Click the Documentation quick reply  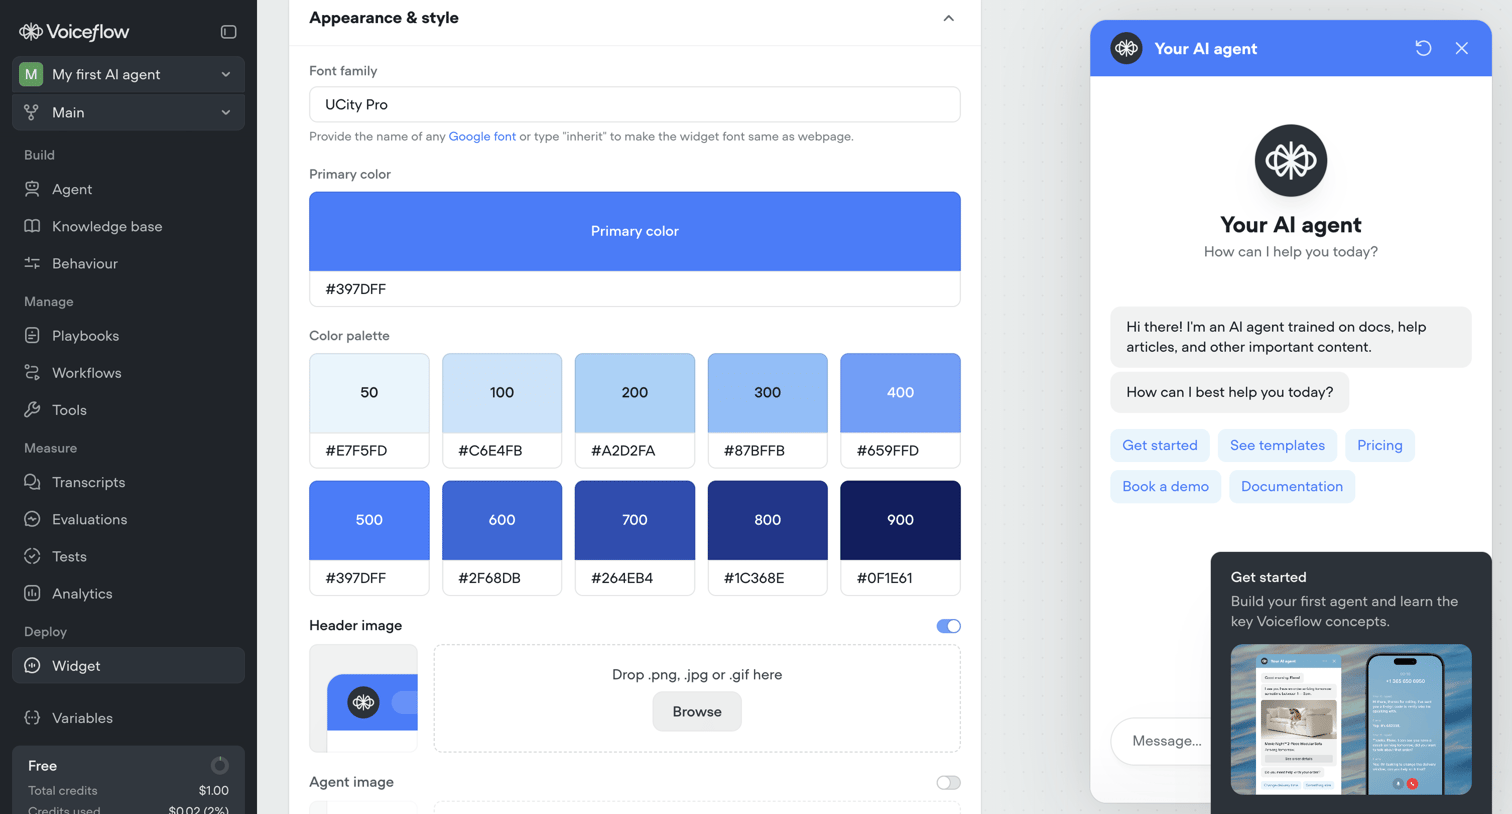1292,486
